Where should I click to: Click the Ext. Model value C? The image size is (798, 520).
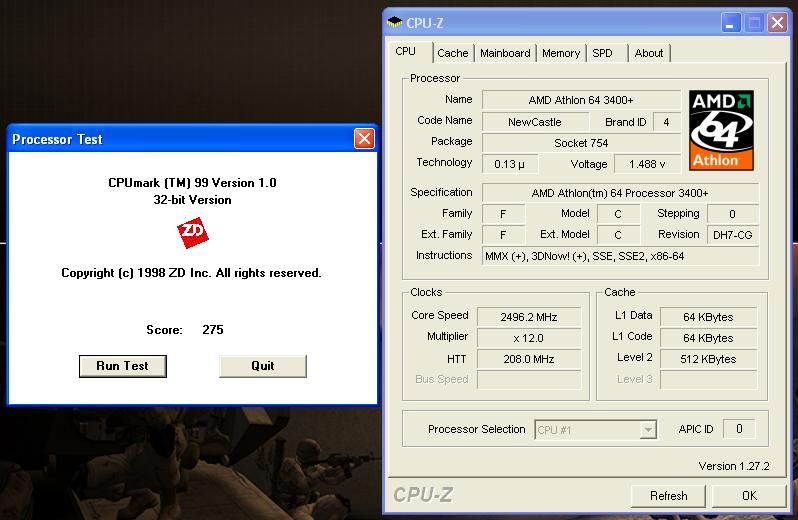click(618, 235)
